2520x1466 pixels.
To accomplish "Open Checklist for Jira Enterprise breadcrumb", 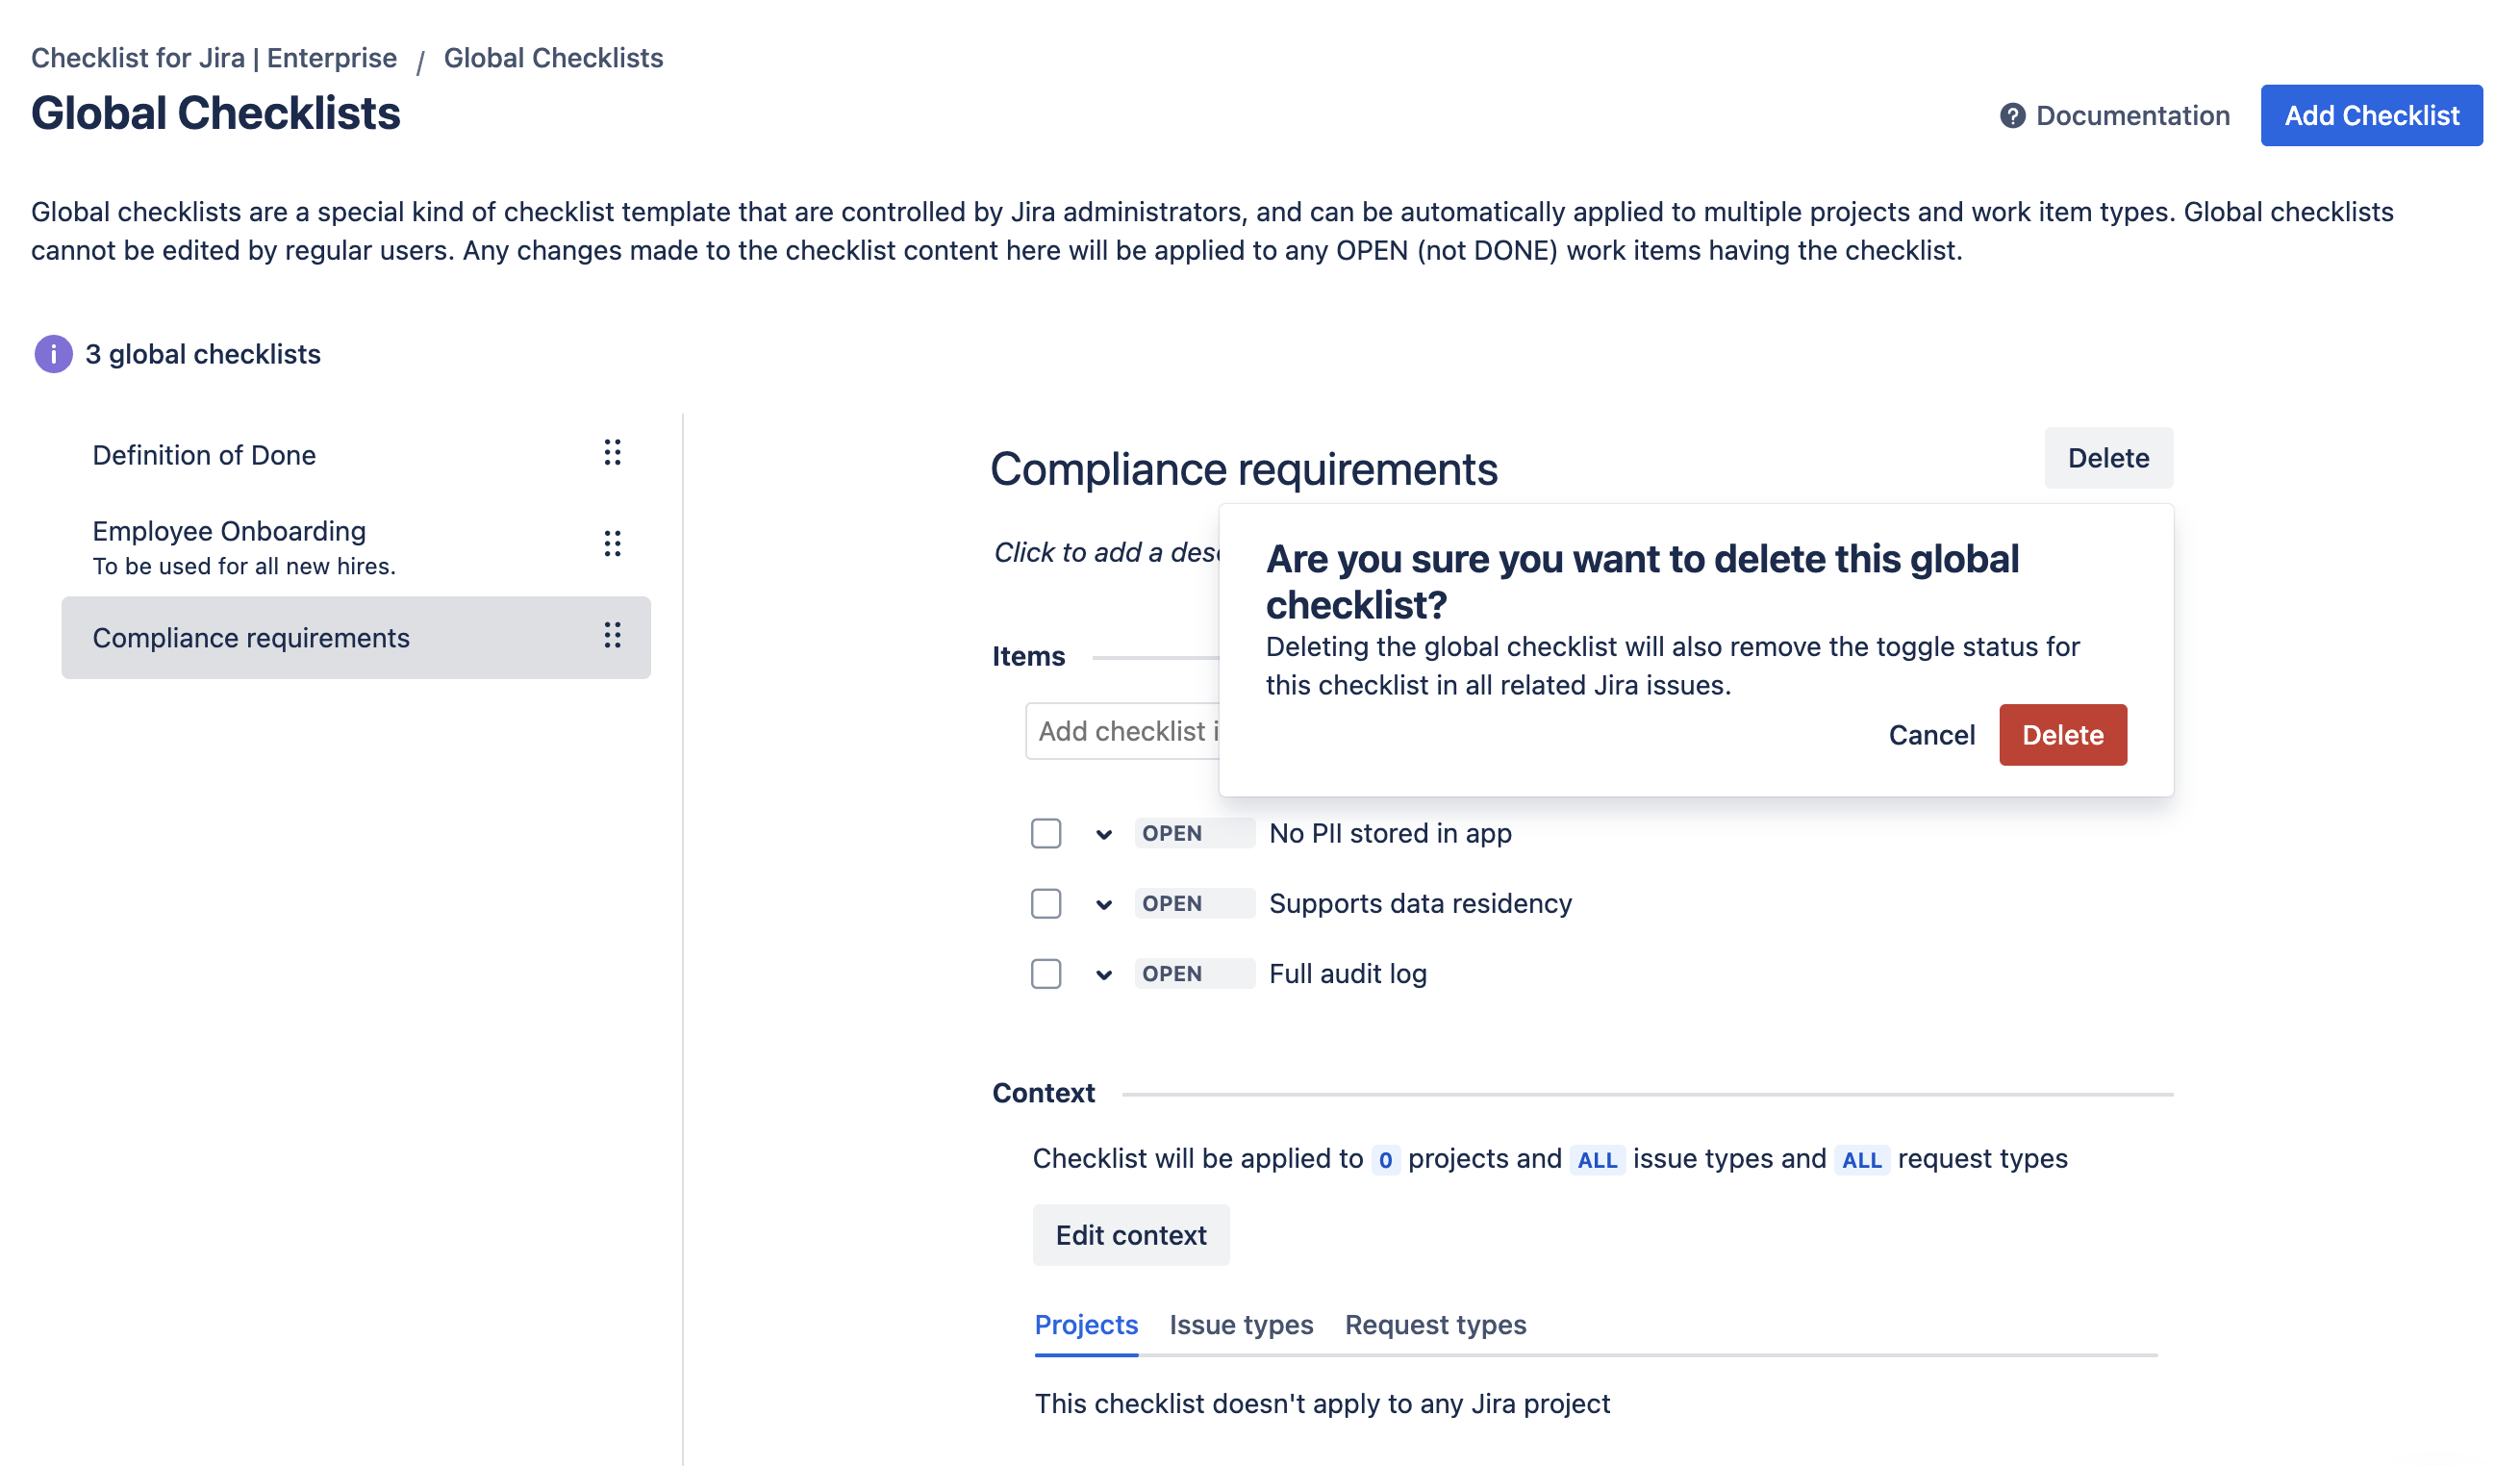I will pyautogui.click(x=214, y=58).
